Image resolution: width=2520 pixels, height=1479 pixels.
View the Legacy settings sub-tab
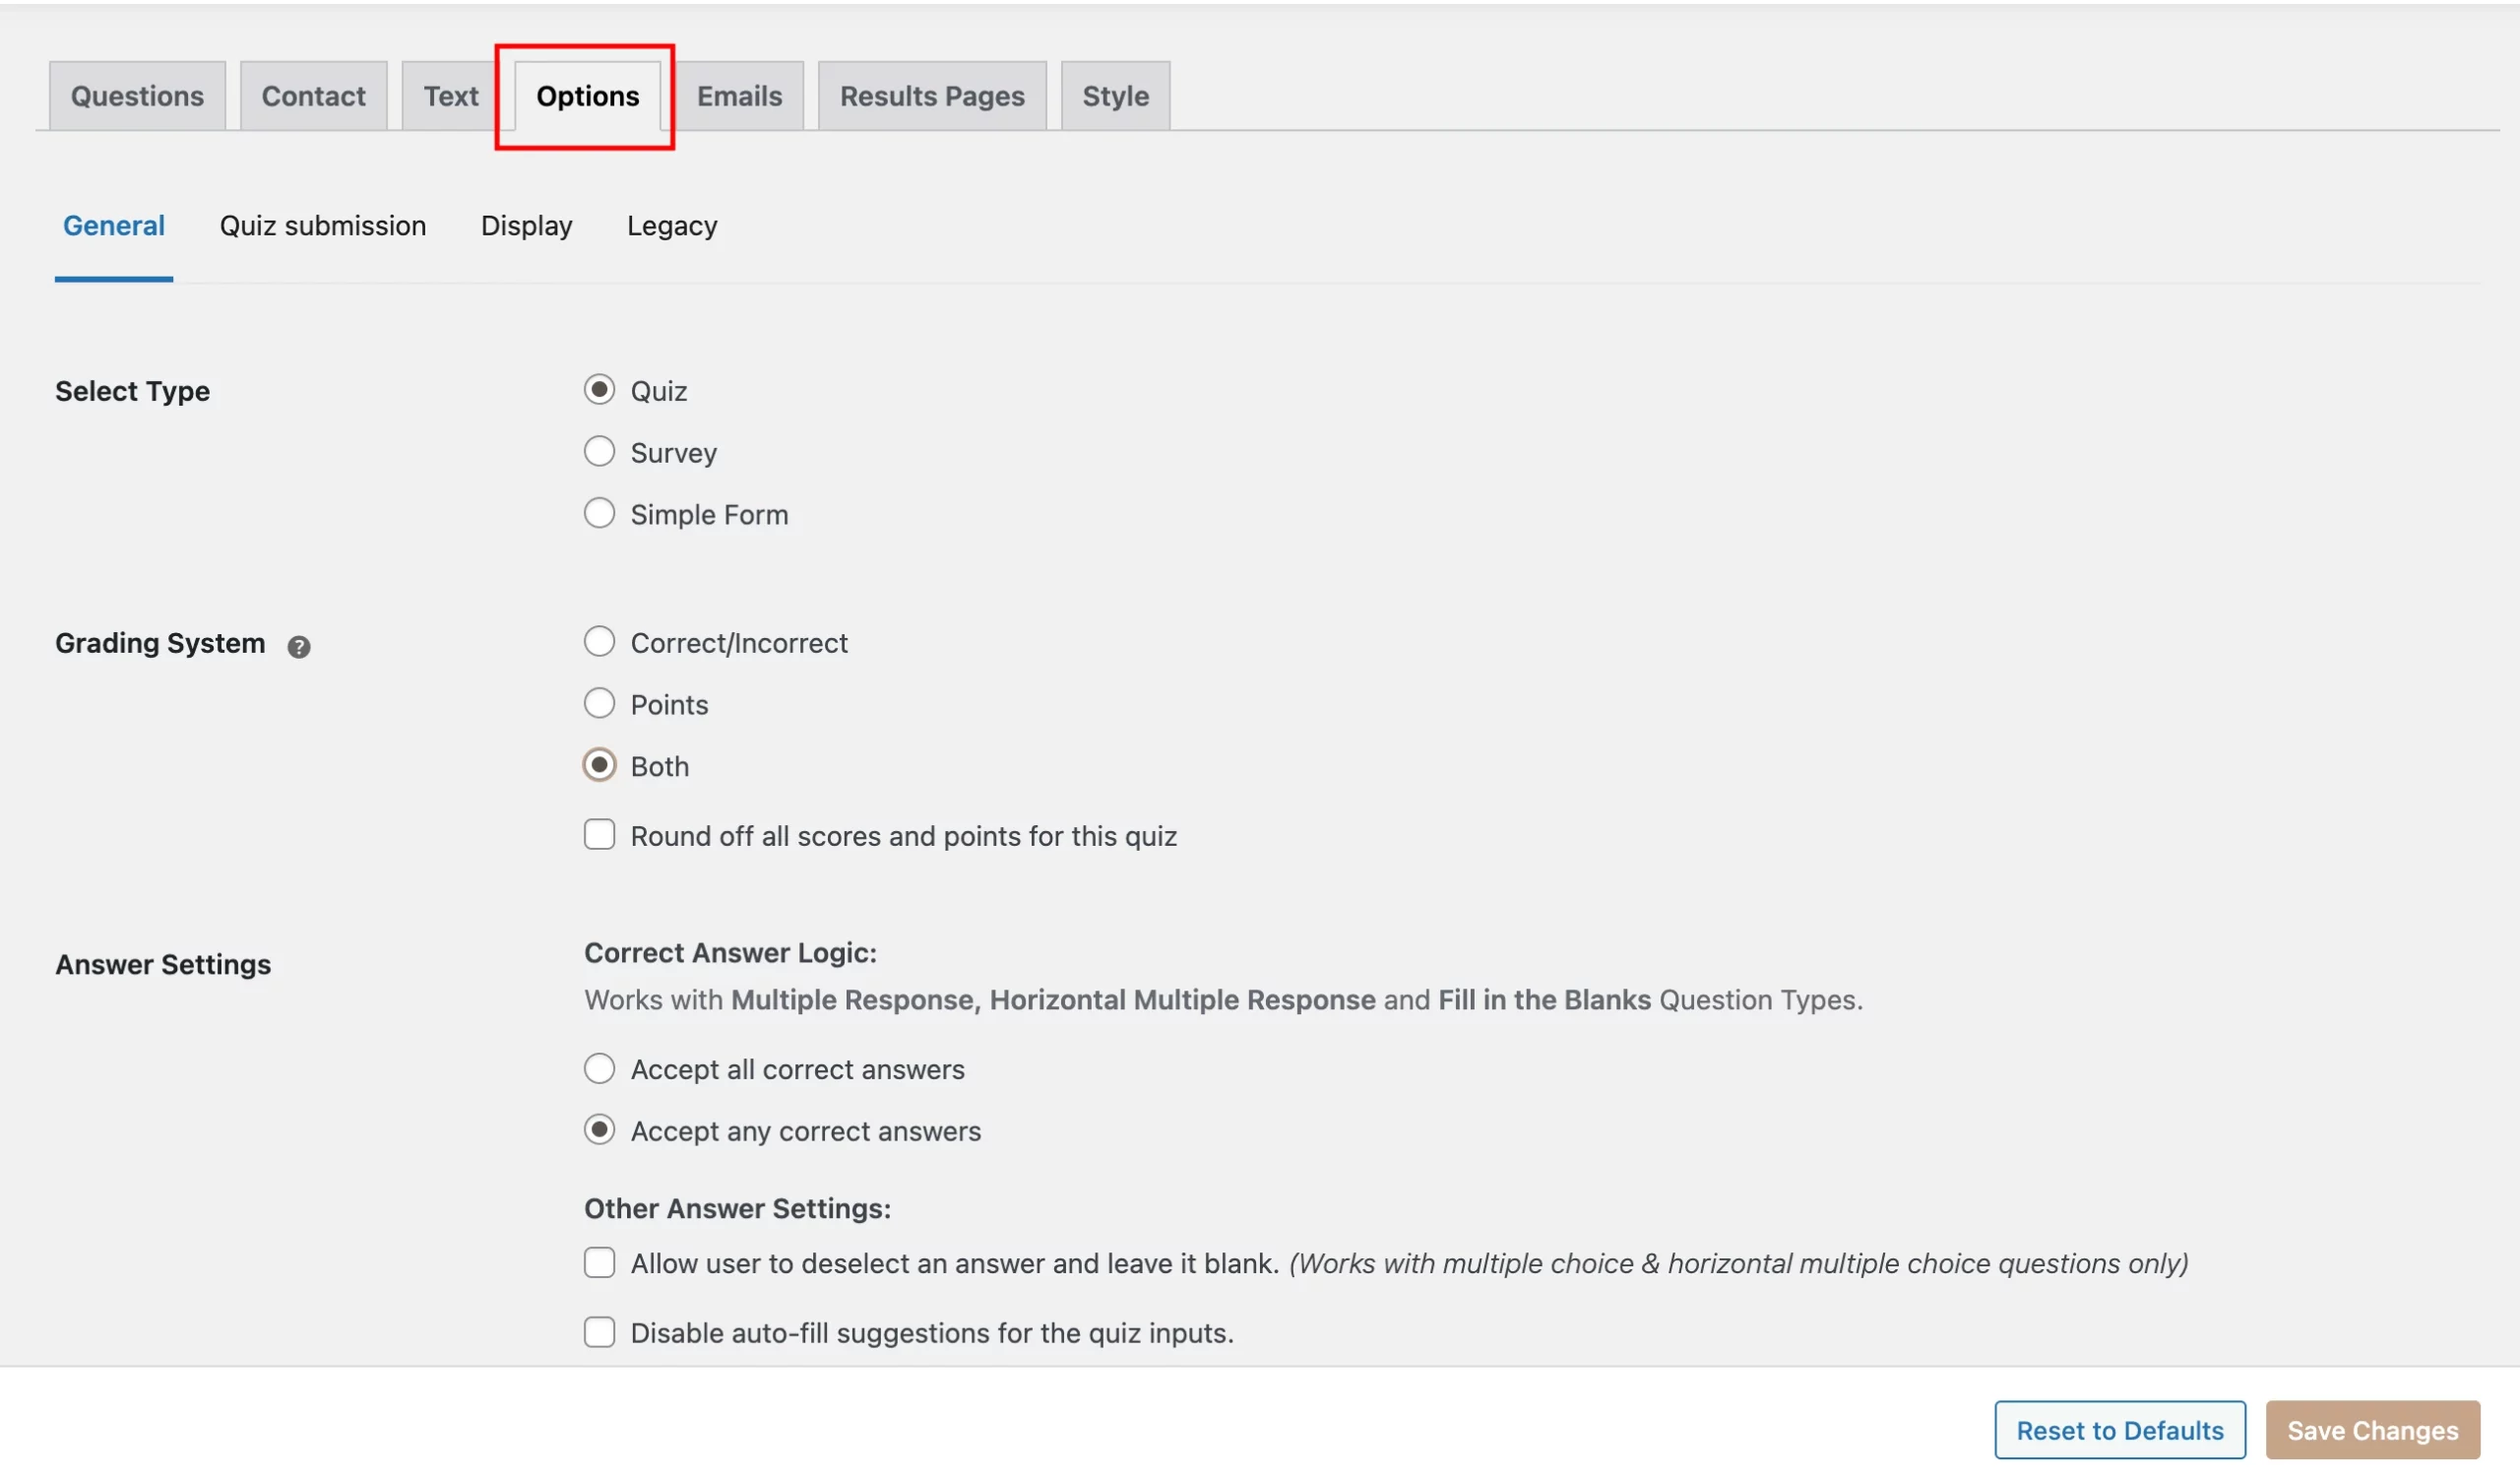[x=671, y=225]
